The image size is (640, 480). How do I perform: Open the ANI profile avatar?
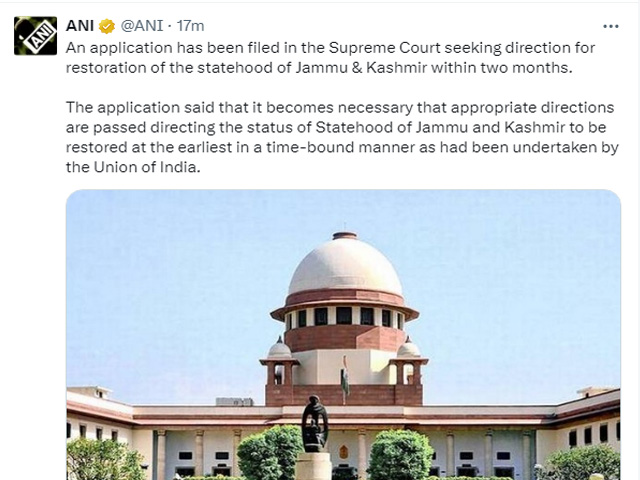pos(36,36)
